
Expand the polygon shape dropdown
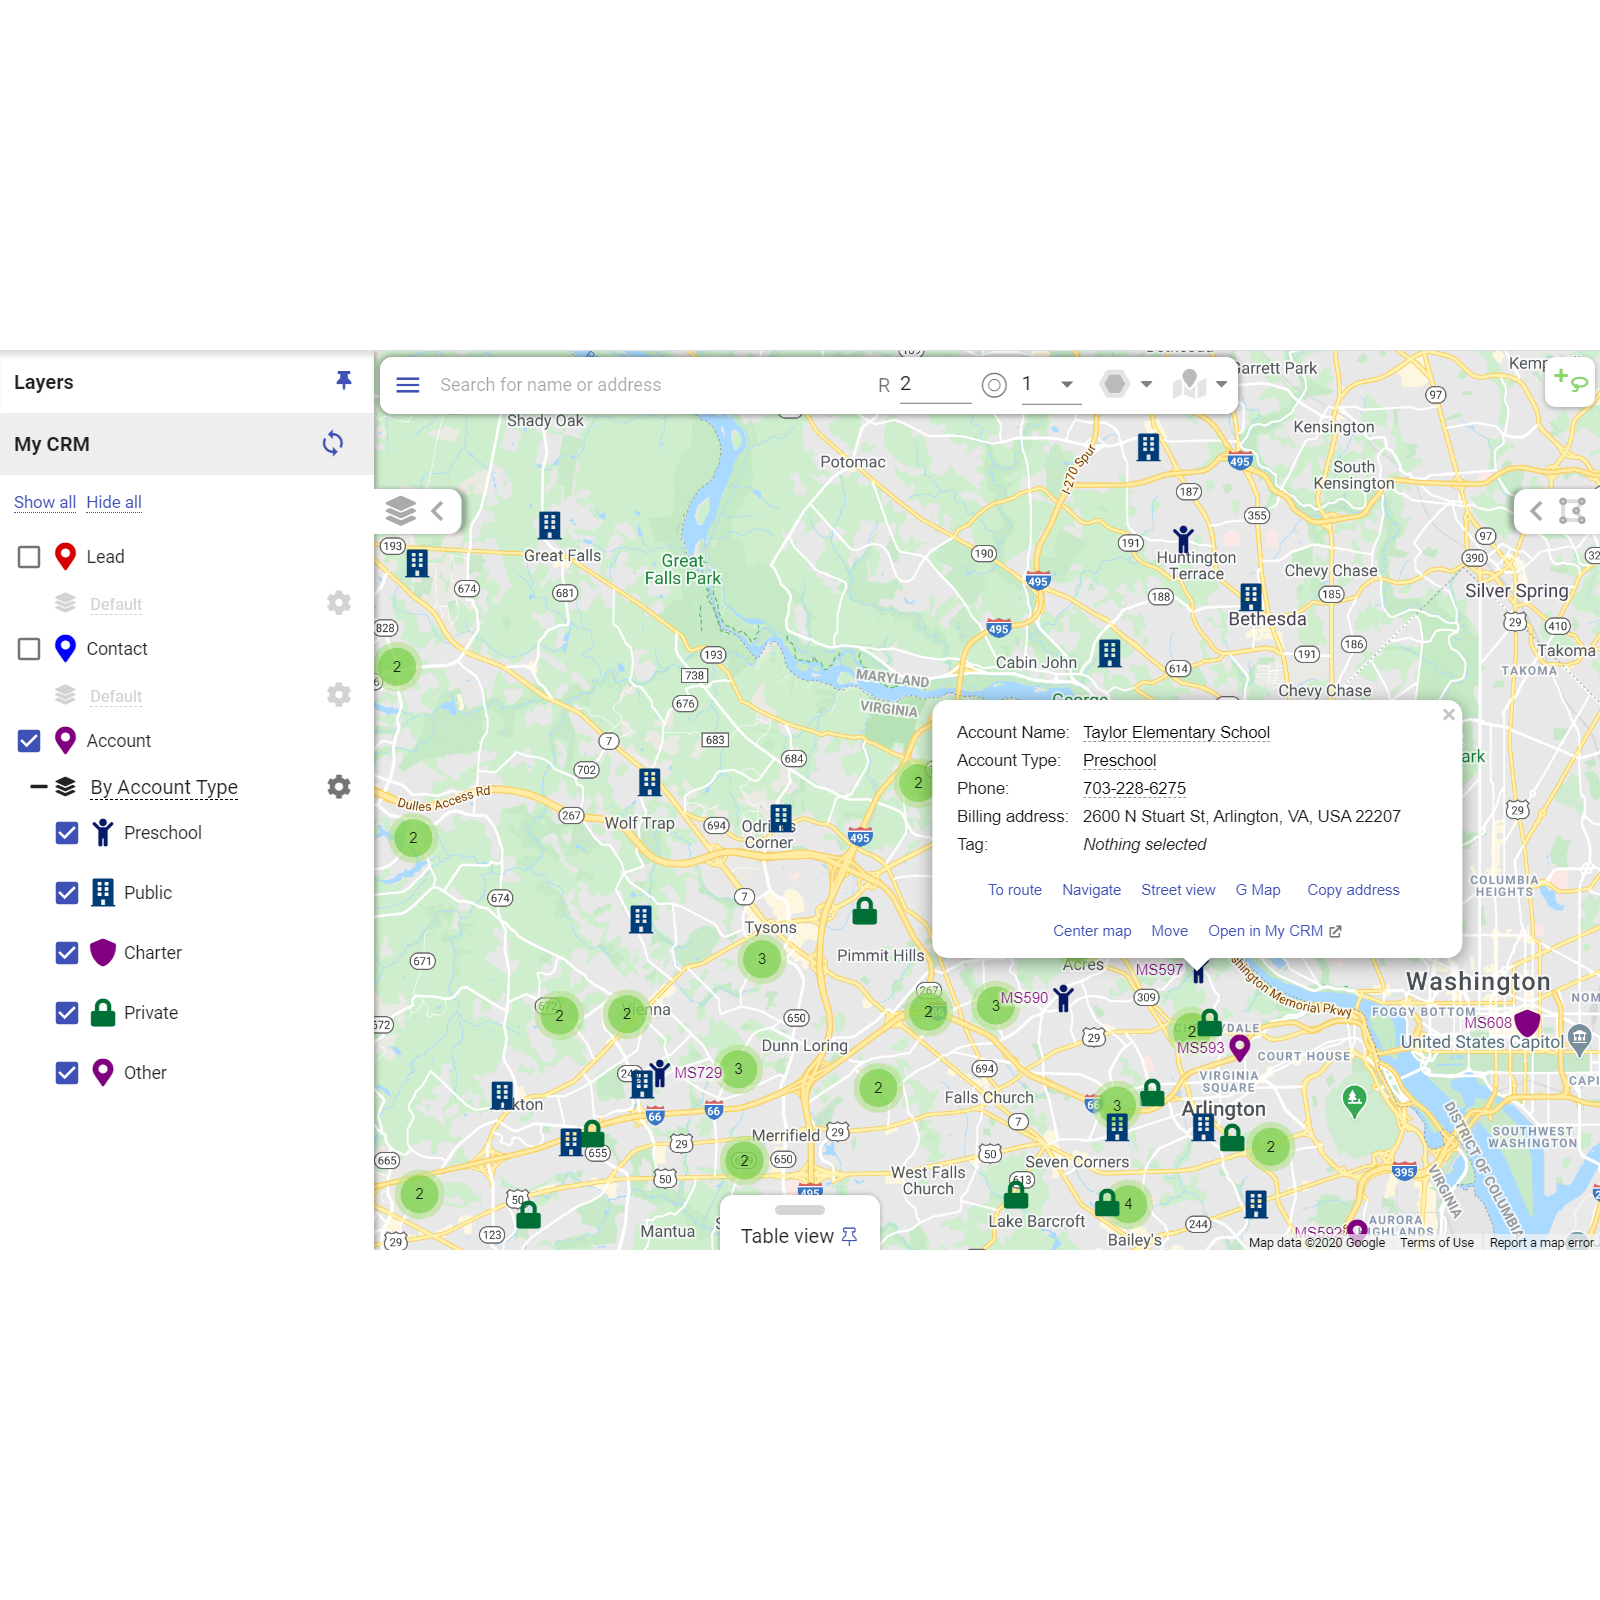point(1146,385)
